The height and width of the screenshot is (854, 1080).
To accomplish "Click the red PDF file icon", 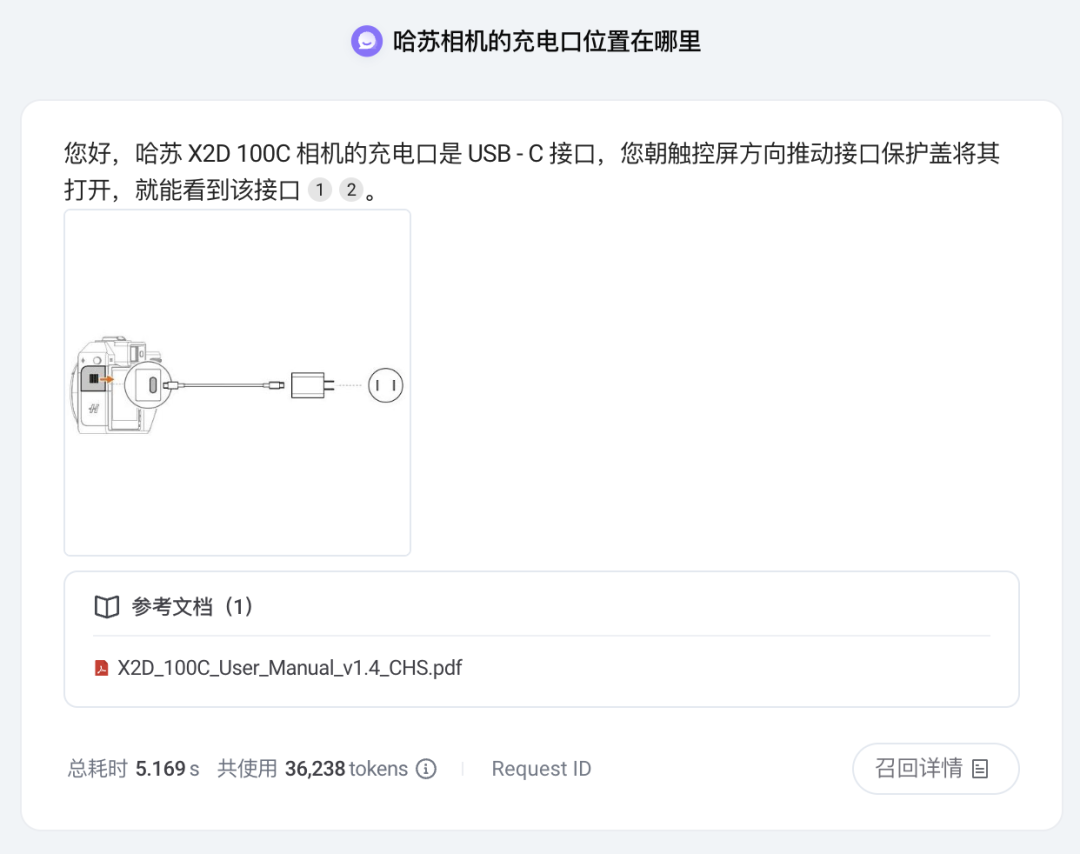I will click(101, 668).
